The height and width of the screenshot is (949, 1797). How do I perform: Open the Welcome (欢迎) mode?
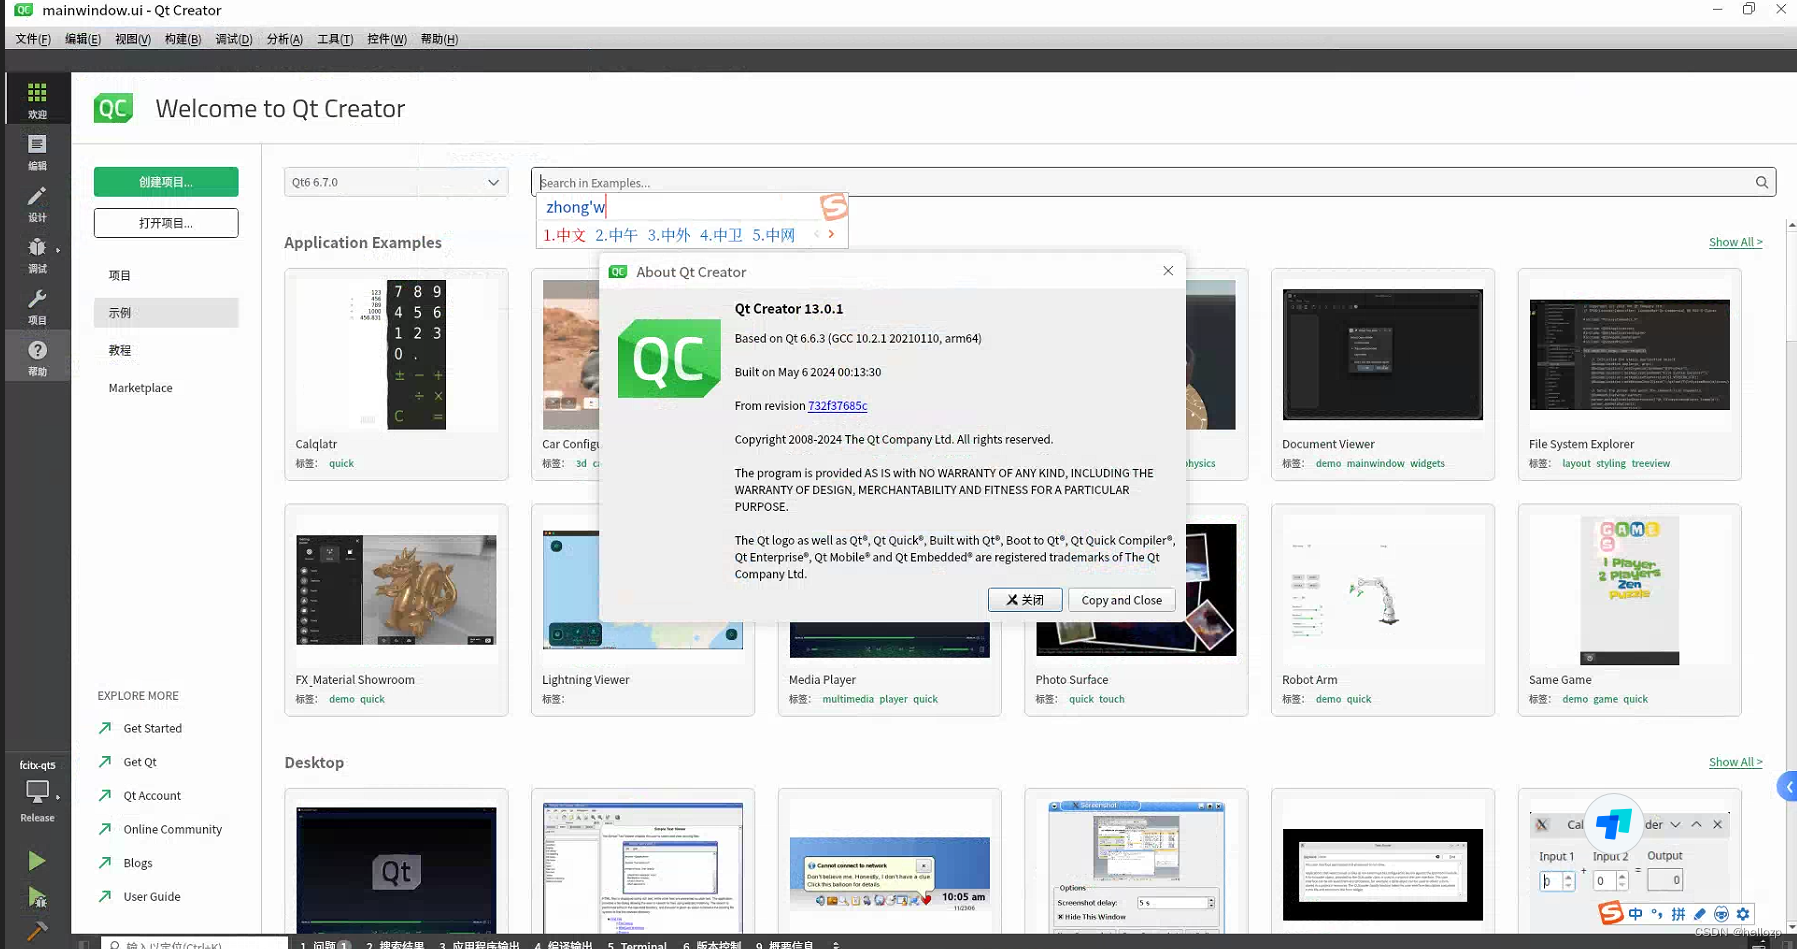(x=37, y=99)
